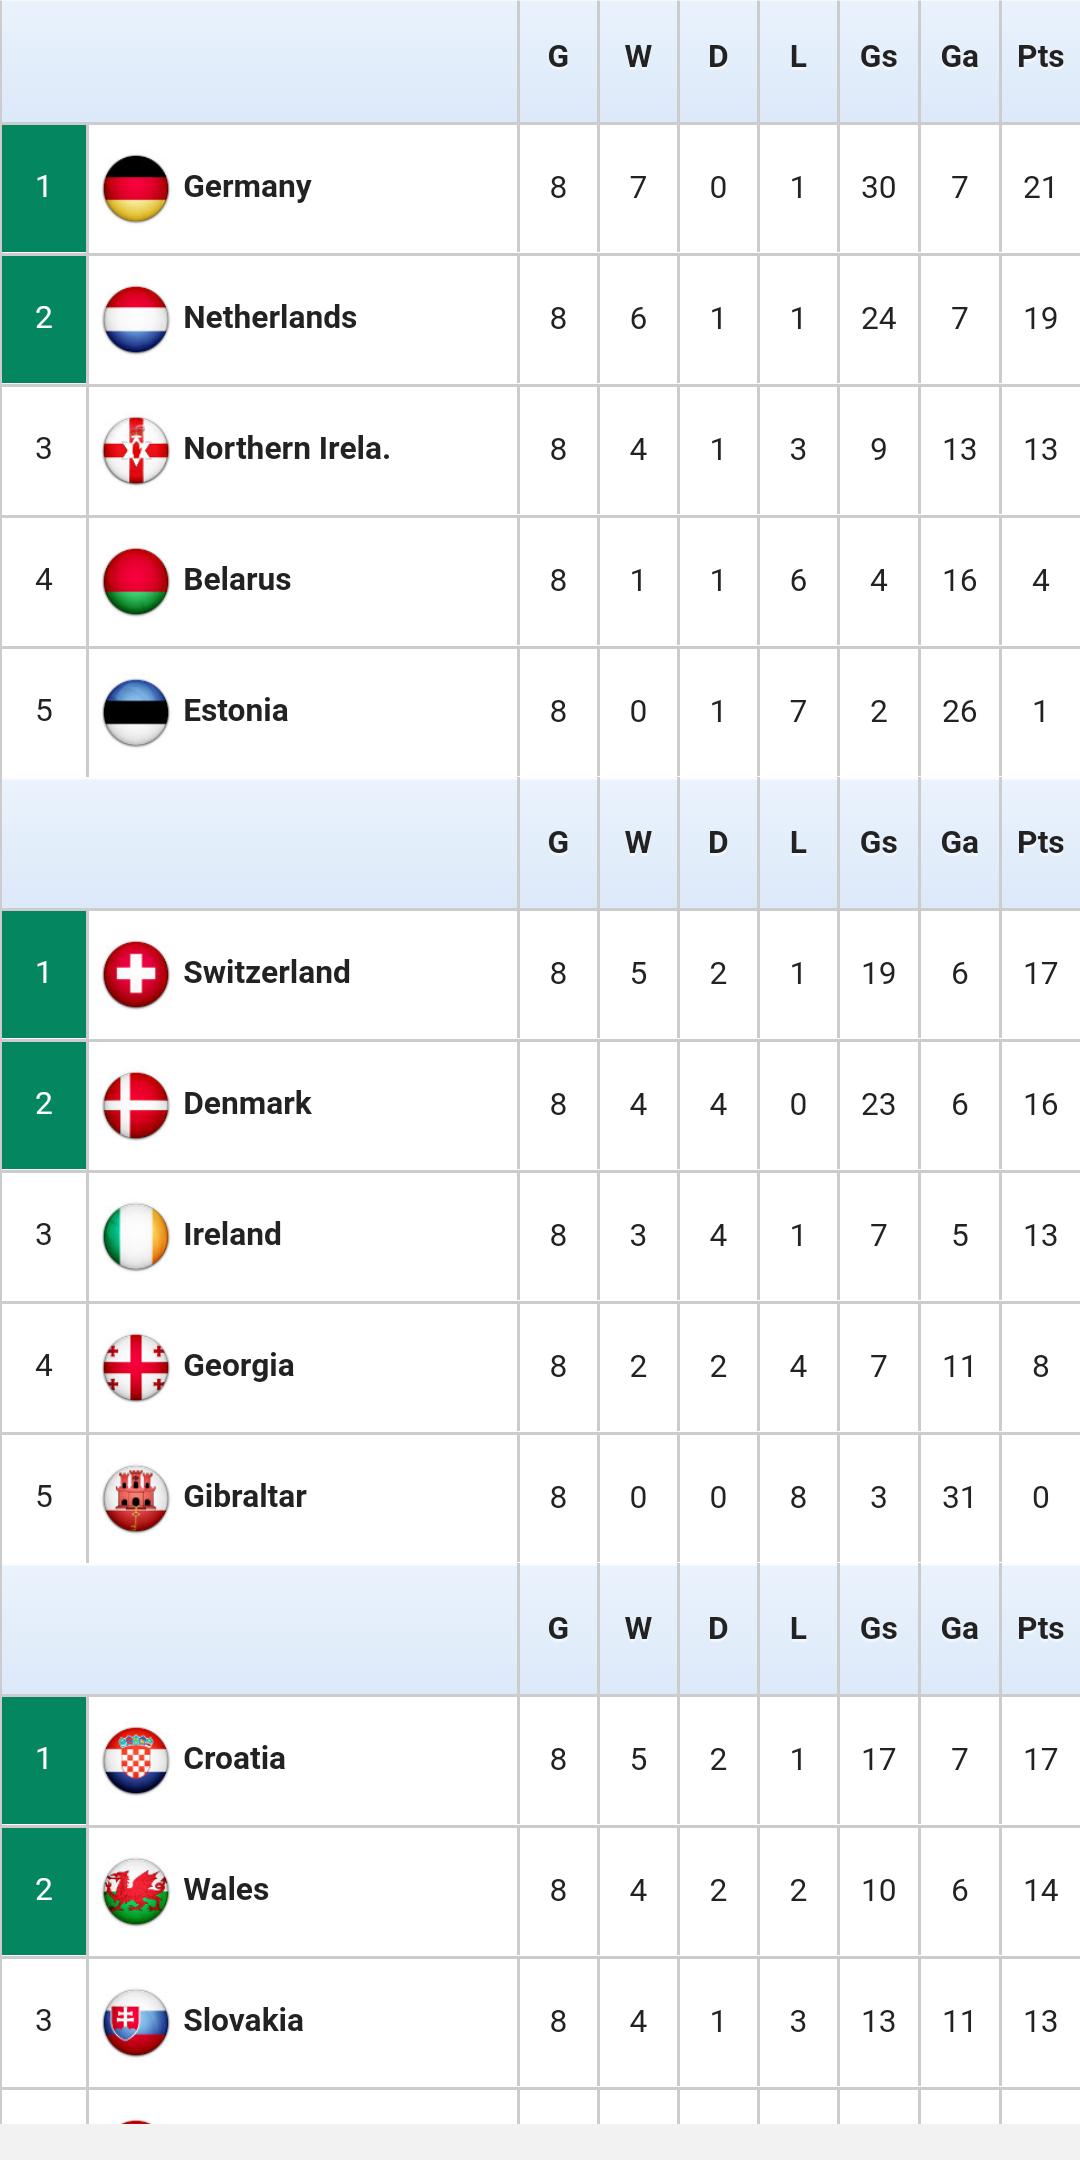1080x2160 pixels.
Task: Tap Germany's 21 points cell
Action: (x=1040, y=188)
